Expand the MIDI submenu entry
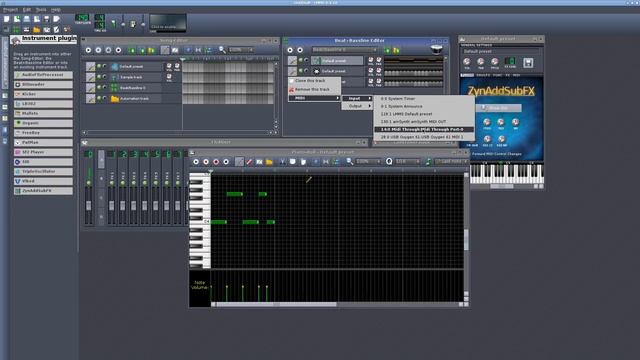The height and width of the screenshot is (360, 640). coord(314,98)
